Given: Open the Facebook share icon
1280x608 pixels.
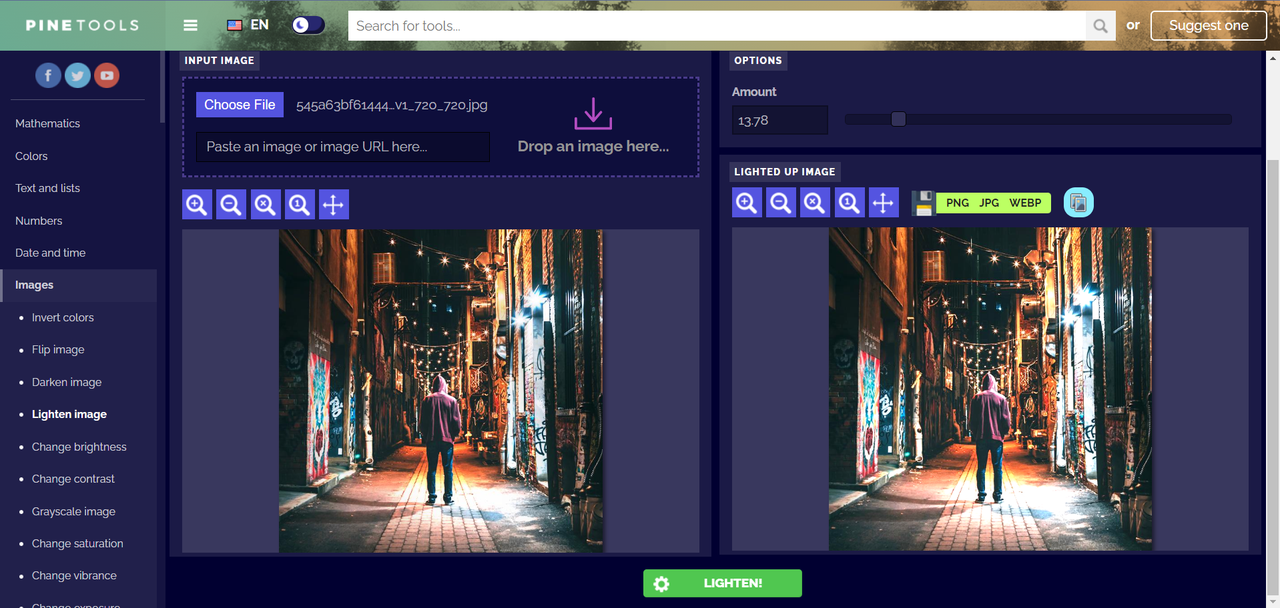Looking at the screenshot, I should (48, 75).
